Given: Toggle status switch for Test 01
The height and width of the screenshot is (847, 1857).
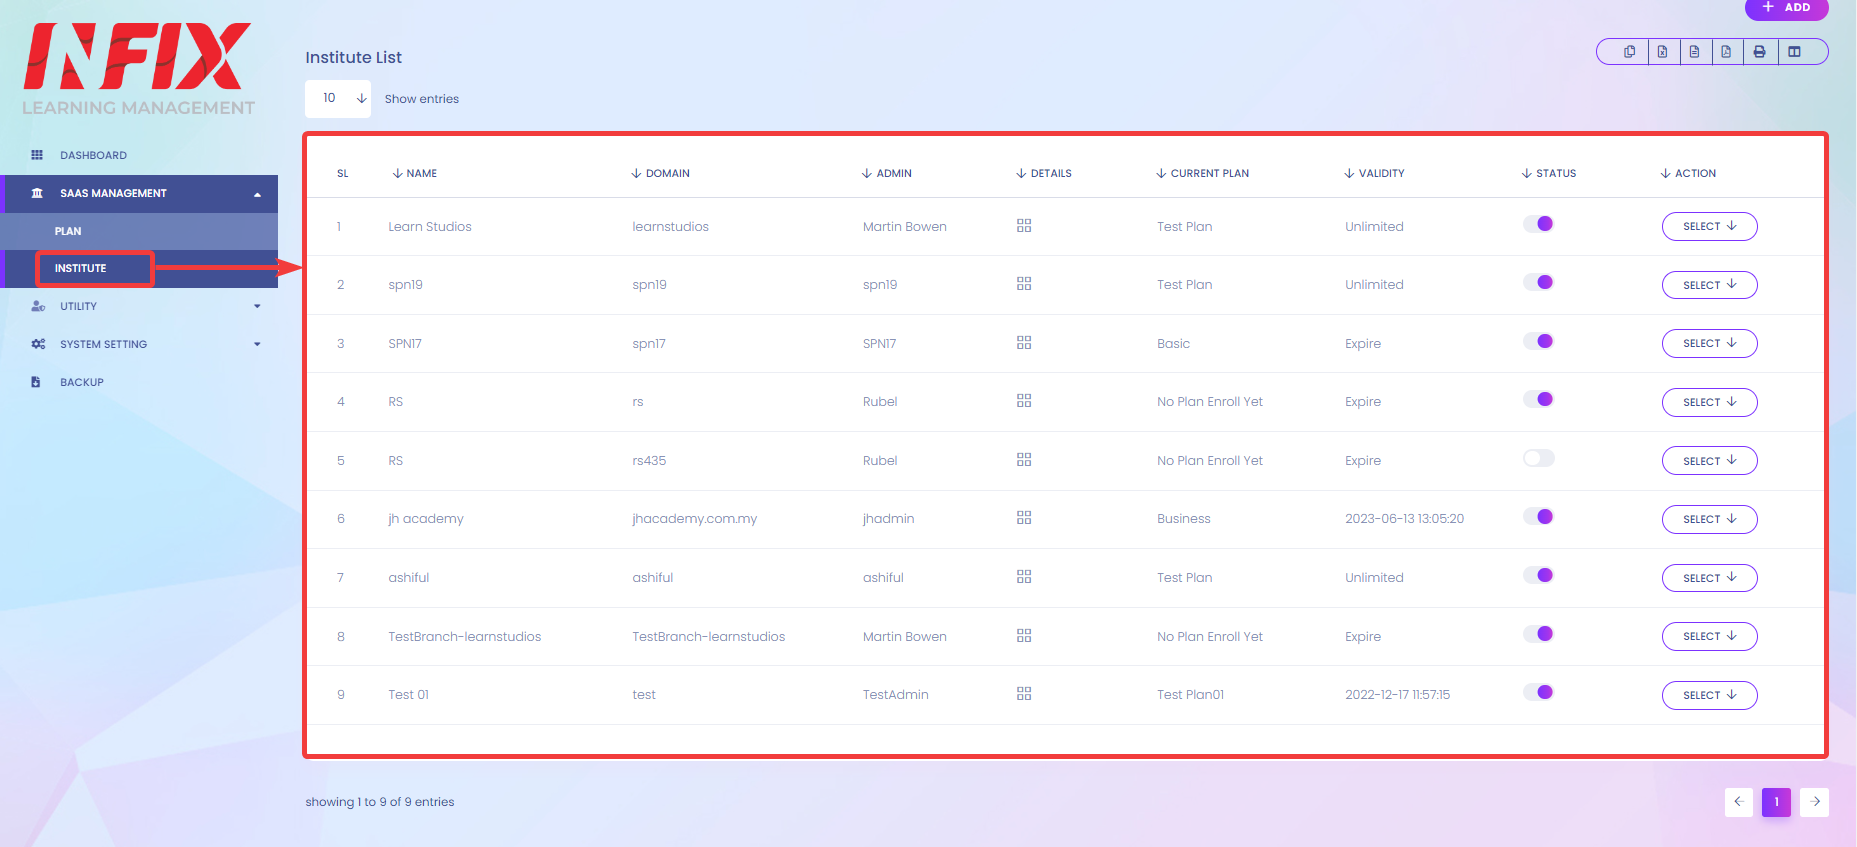Looking at the screenshot, I should (x=1539, y=692).
